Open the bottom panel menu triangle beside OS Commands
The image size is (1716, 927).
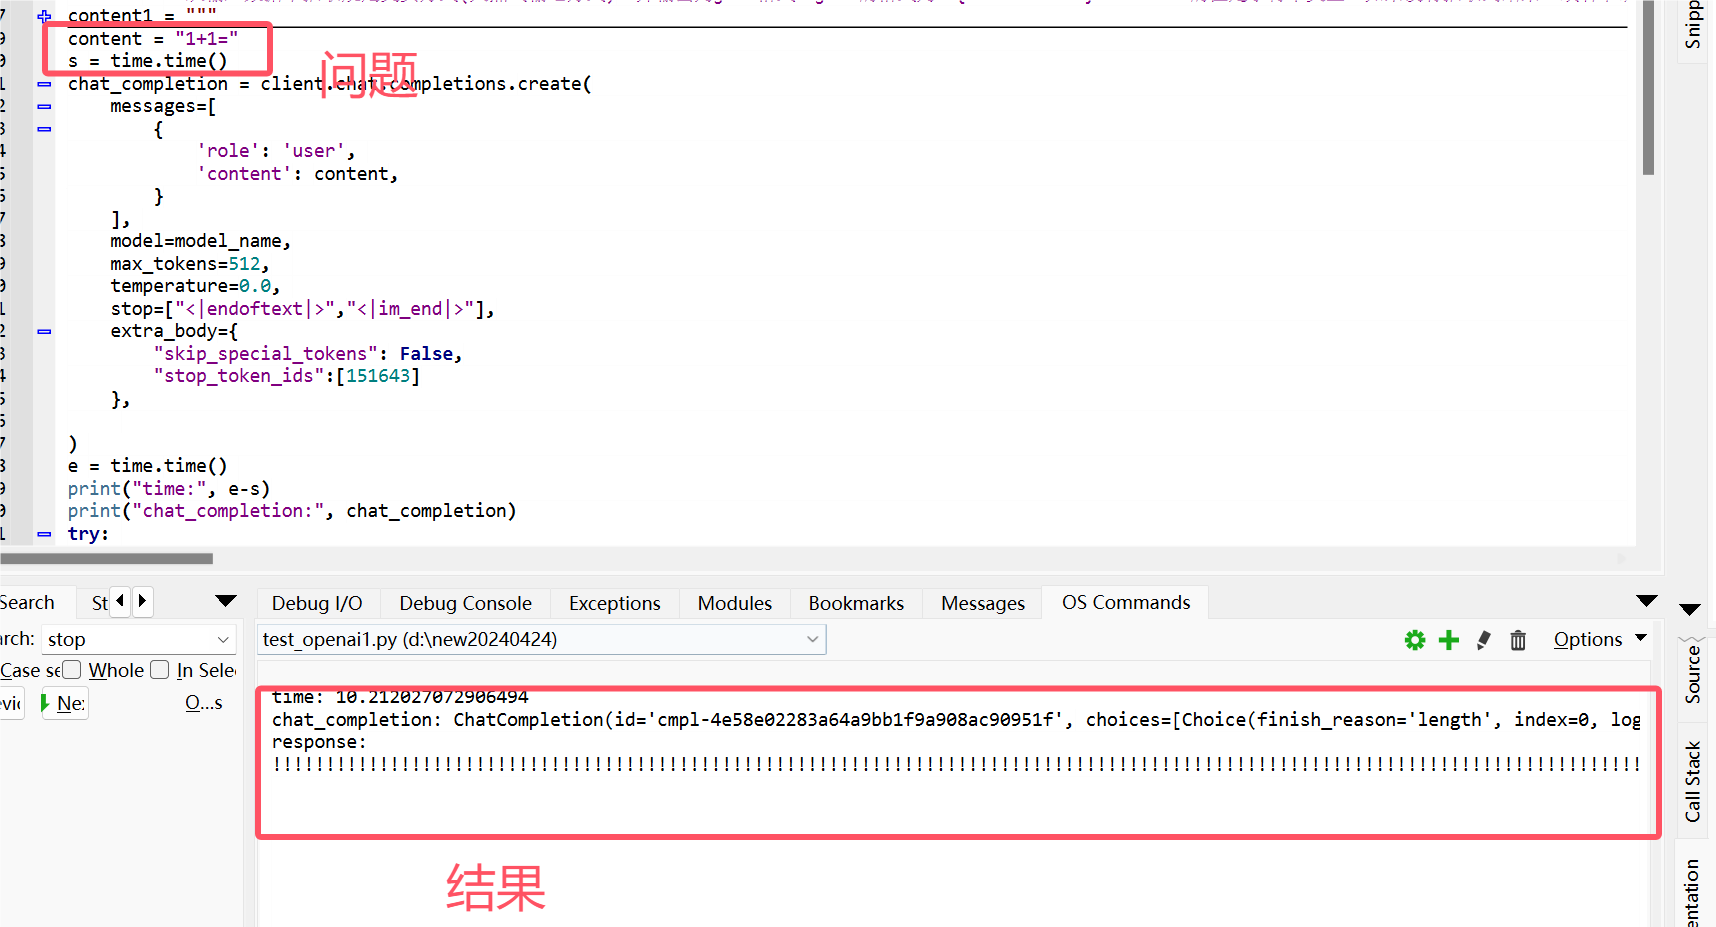[1647, 601]
